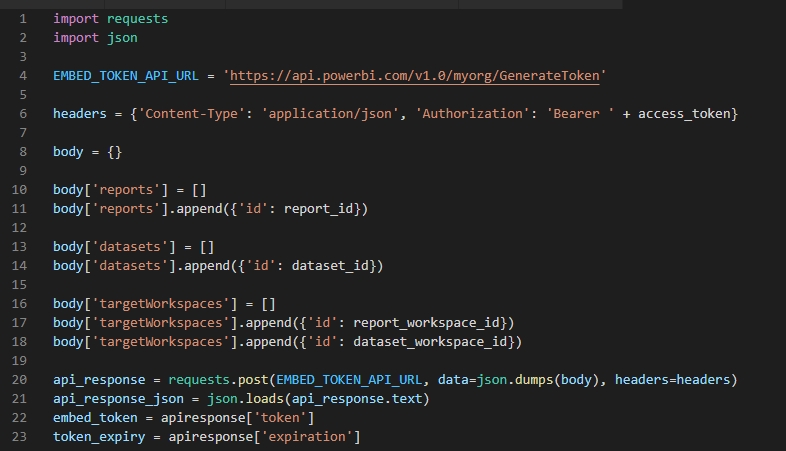This screenshot has width=786, height=451.
Task: Click the api_response variable on line 20
Action: coord(99,380)
